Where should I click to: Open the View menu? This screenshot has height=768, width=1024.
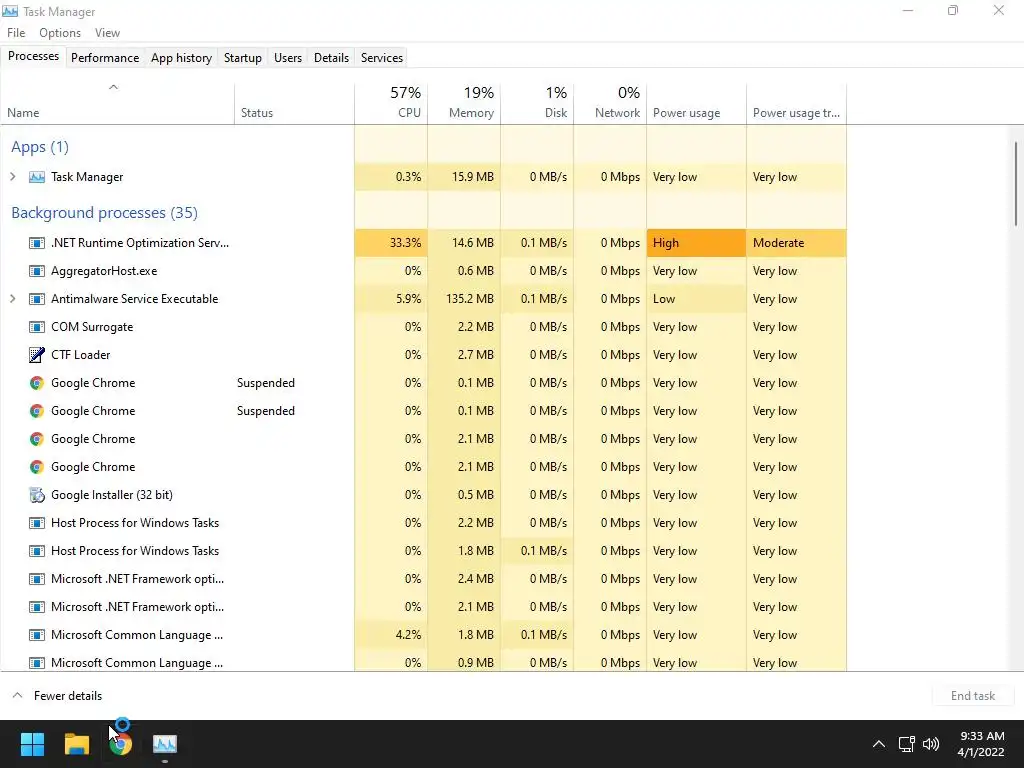[x=107, y=33]
